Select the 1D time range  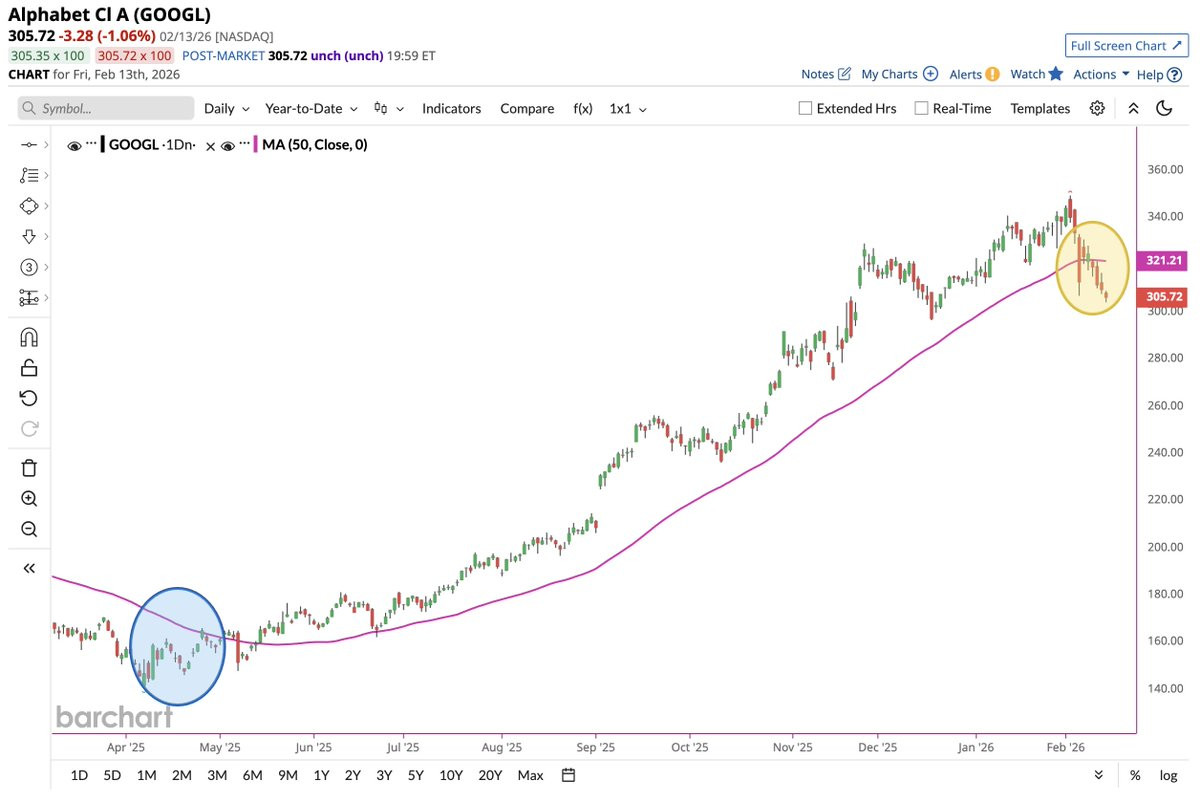pos(80,775)
